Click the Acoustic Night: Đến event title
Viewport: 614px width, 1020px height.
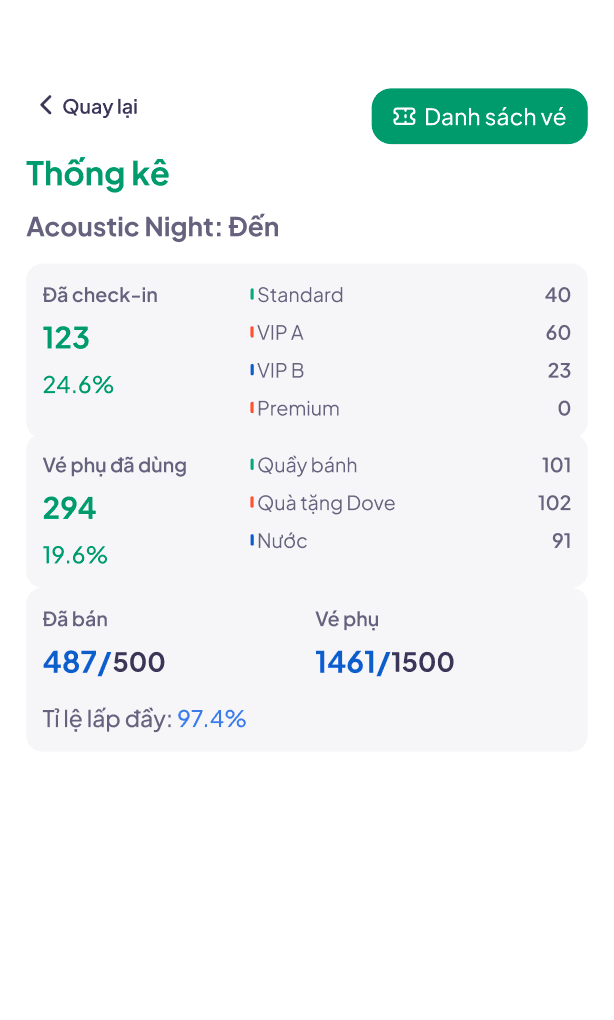pos(152,227)
